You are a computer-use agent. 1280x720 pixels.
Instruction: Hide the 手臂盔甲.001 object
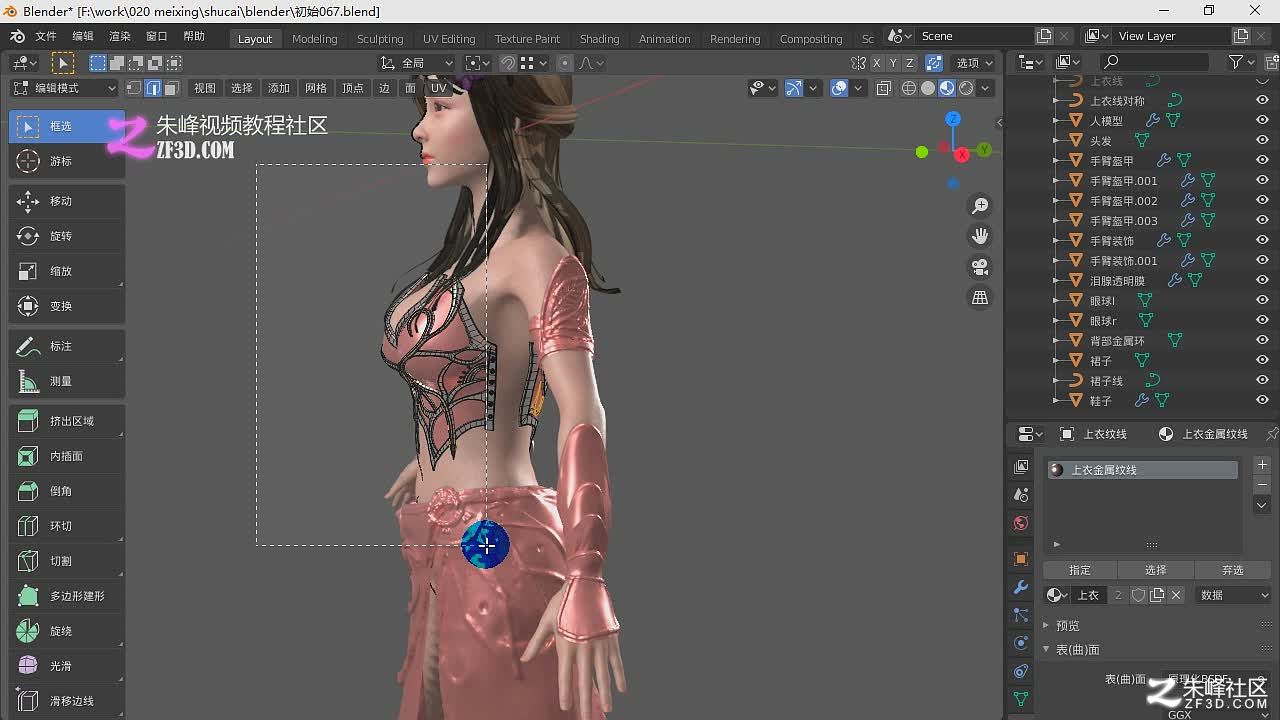tap(1262, 180)
